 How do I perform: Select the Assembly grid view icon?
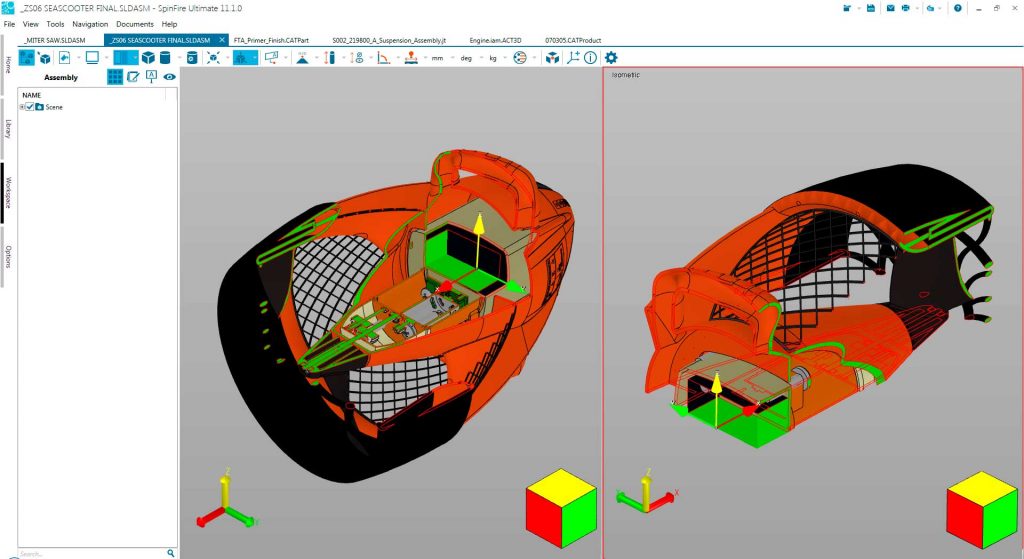[115, 77]
